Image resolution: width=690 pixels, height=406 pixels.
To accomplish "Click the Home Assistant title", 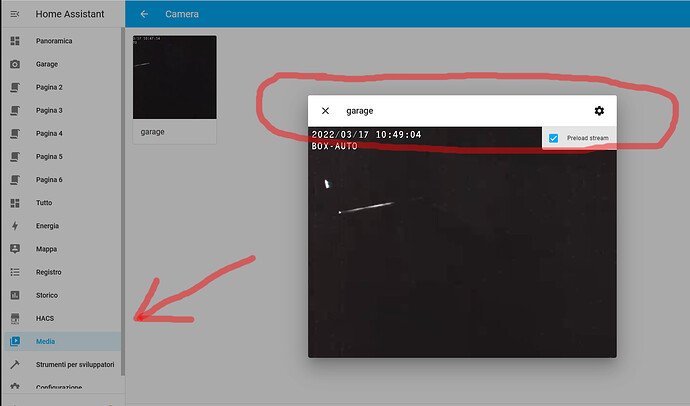I will [70, 14].
